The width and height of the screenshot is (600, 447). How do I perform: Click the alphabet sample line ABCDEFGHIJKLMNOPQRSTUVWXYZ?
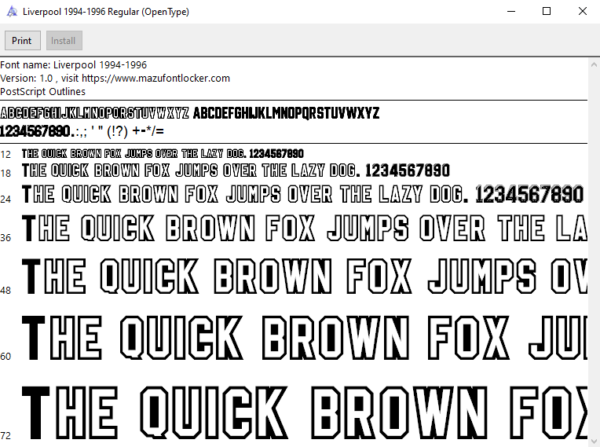point(190,113)
